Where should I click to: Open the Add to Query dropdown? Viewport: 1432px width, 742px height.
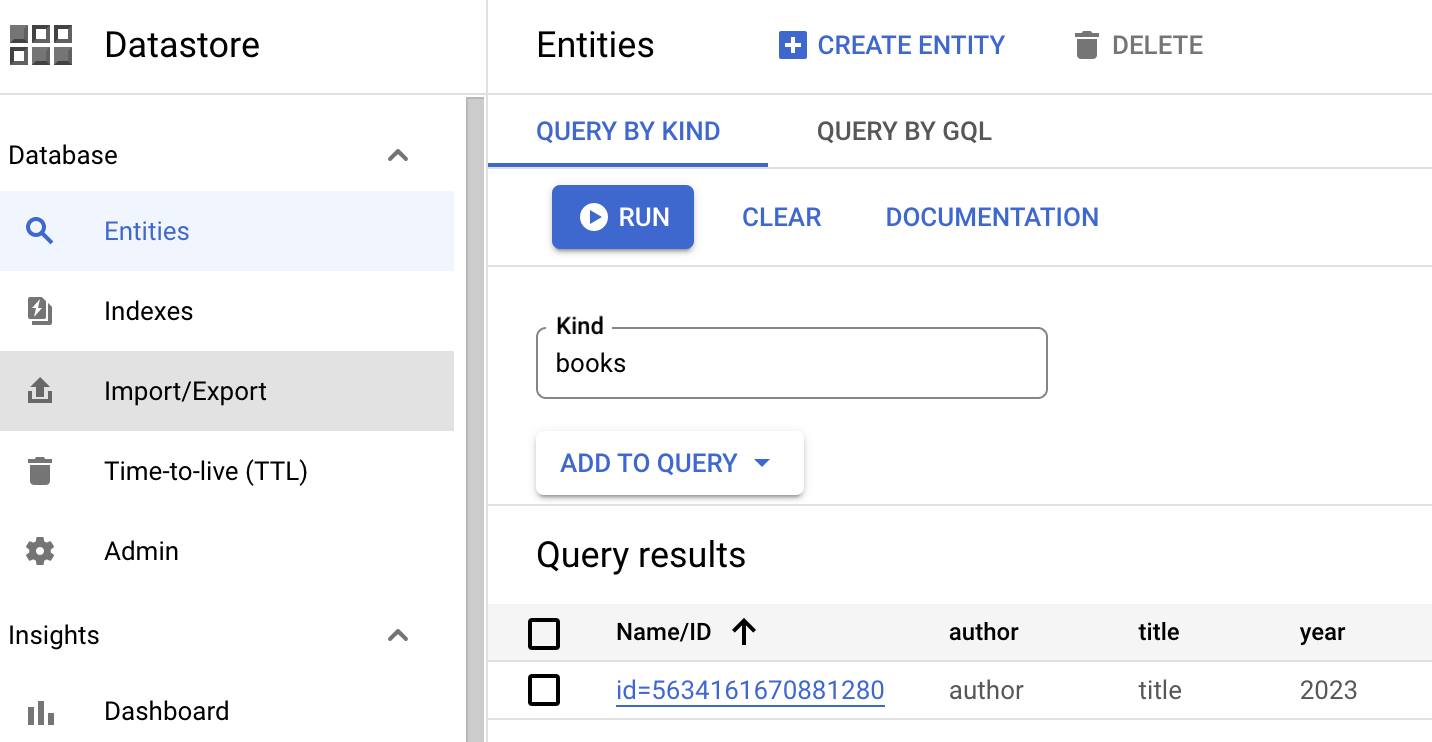[x=669, y=463]
